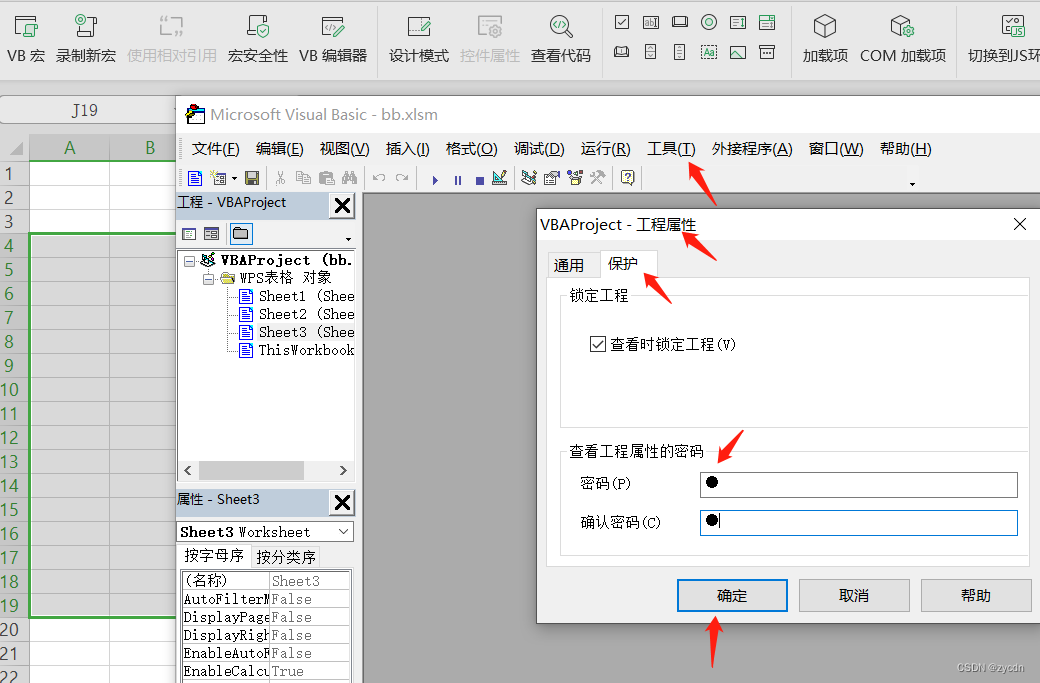Open project pane options small arrow

(x=348, y=239)
